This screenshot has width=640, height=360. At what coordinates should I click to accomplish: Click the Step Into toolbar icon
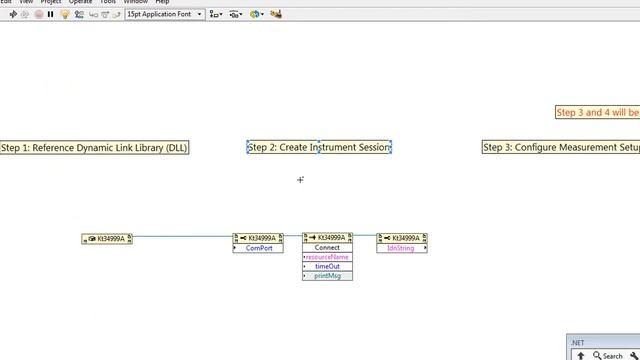93,15
